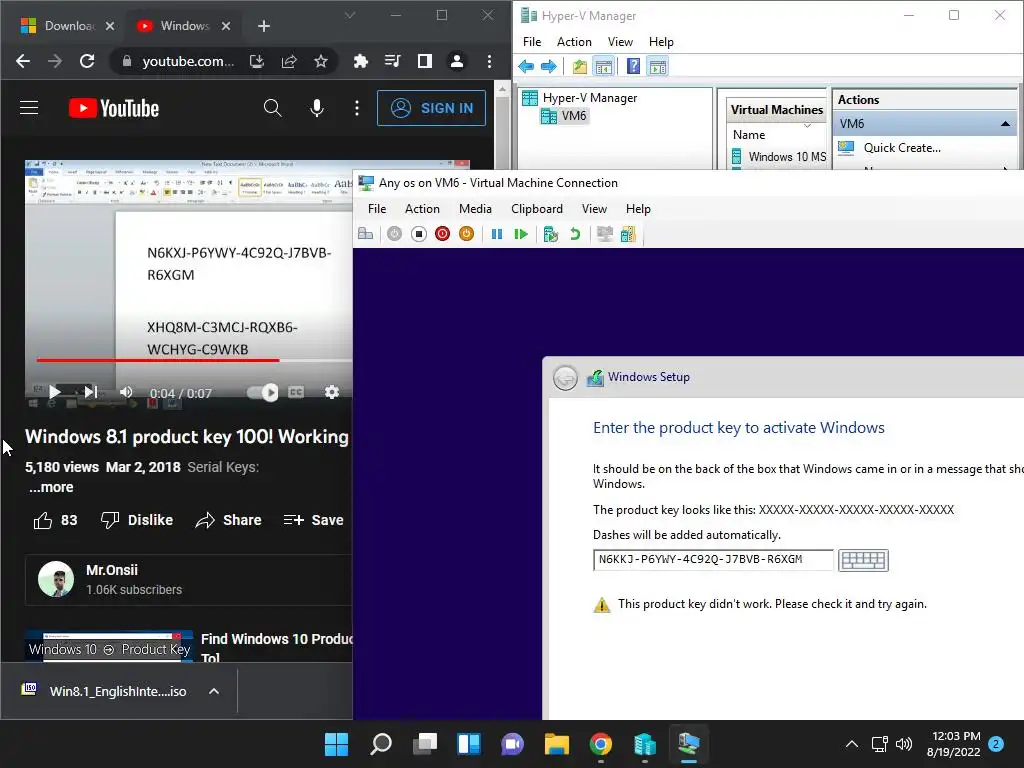Mute the YouTube video volume

tap(126, 392)
